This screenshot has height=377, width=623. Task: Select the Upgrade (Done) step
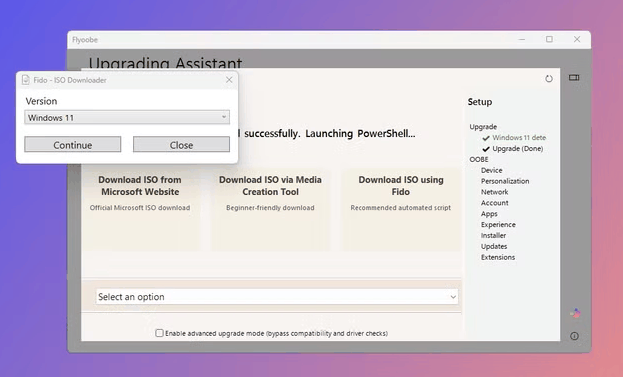[x=513, y=149]
